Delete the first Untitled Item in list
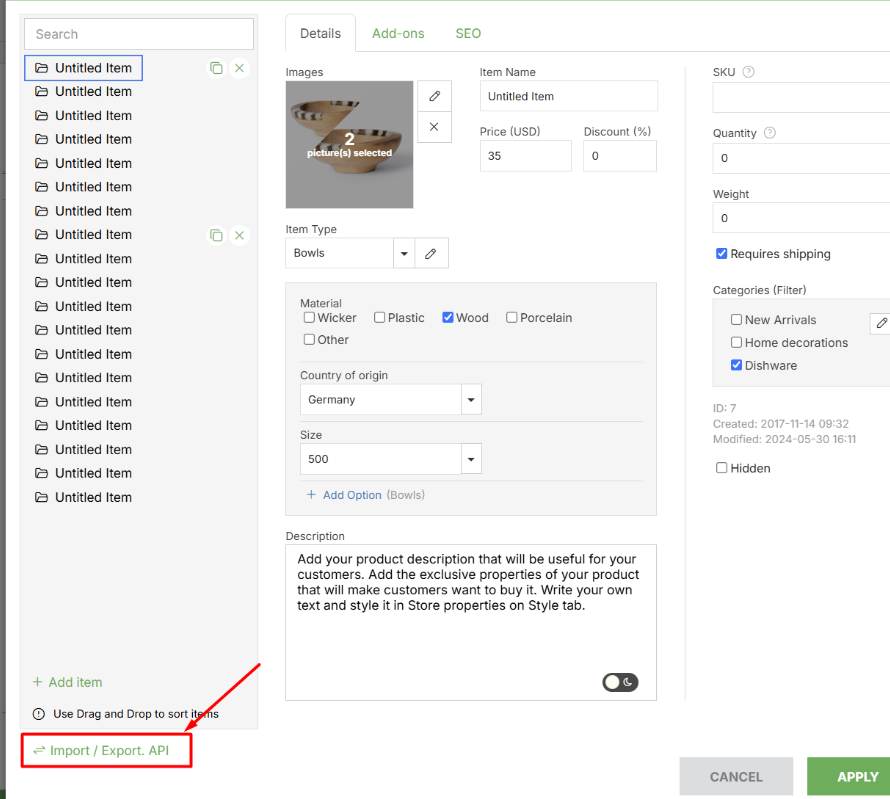Image resolution: width=890 pixels, height=799 pixels. pyautogui.click(x=240, y=68)
